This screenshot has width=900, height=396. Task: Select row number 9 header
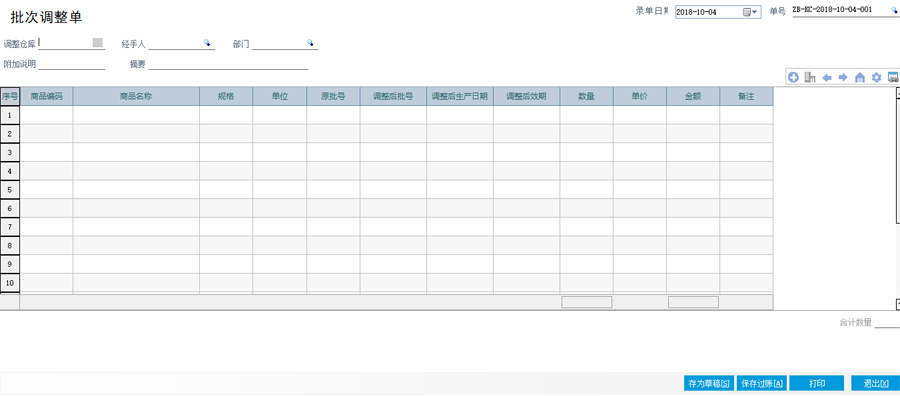tap(10, 264)
